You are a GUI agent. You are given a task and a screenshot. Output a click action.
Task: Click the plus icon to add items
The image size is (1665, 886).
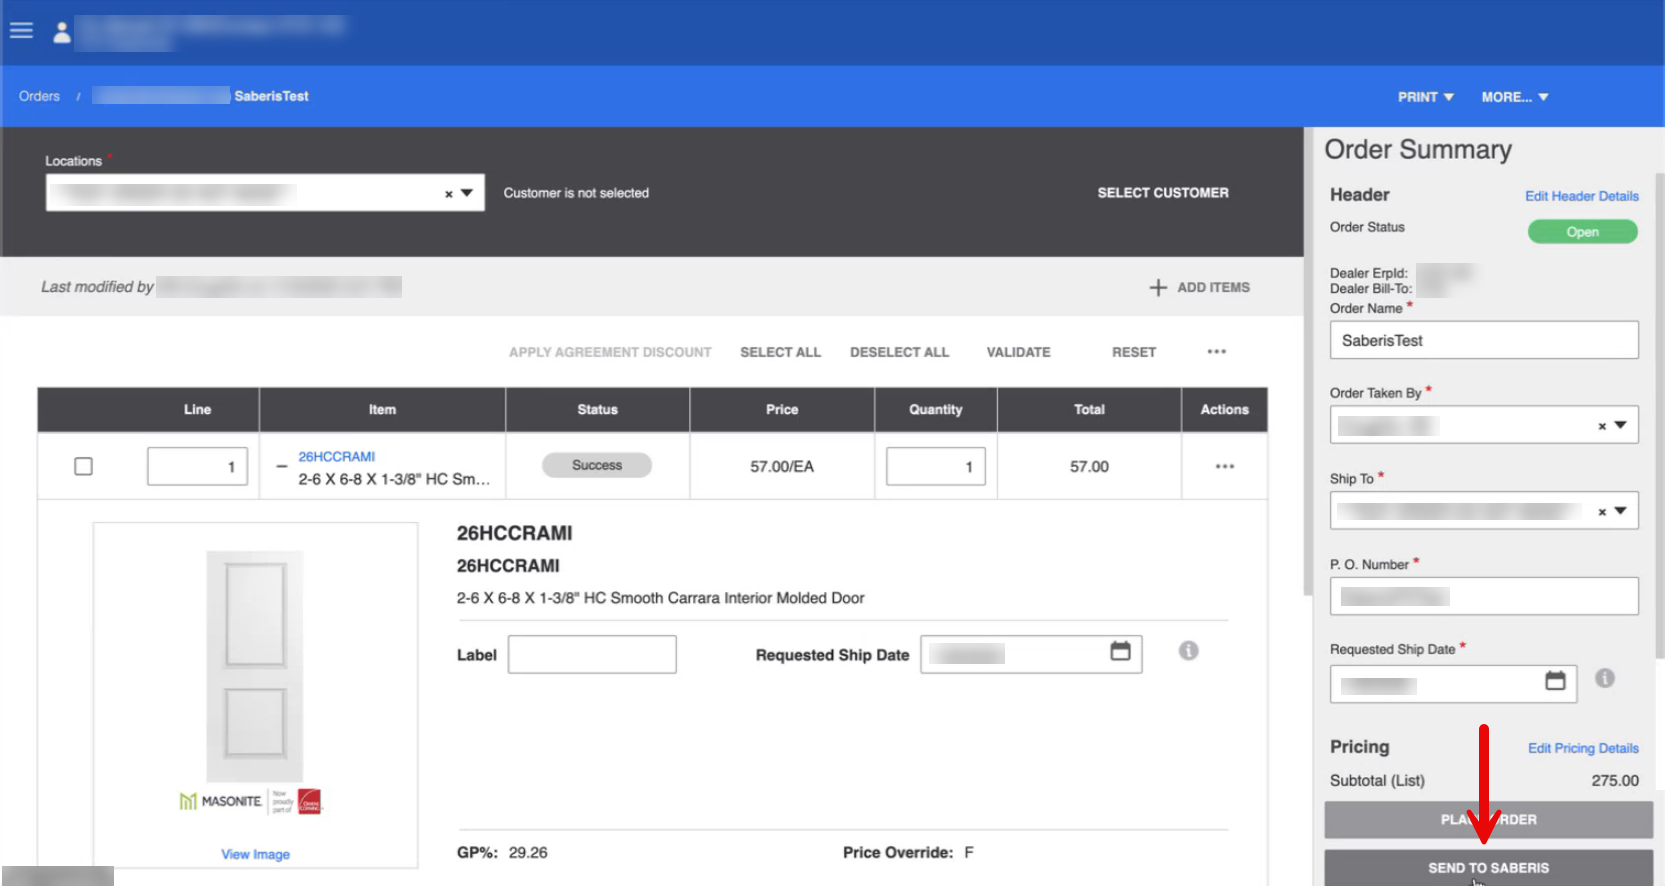(x=1158, y=288)
